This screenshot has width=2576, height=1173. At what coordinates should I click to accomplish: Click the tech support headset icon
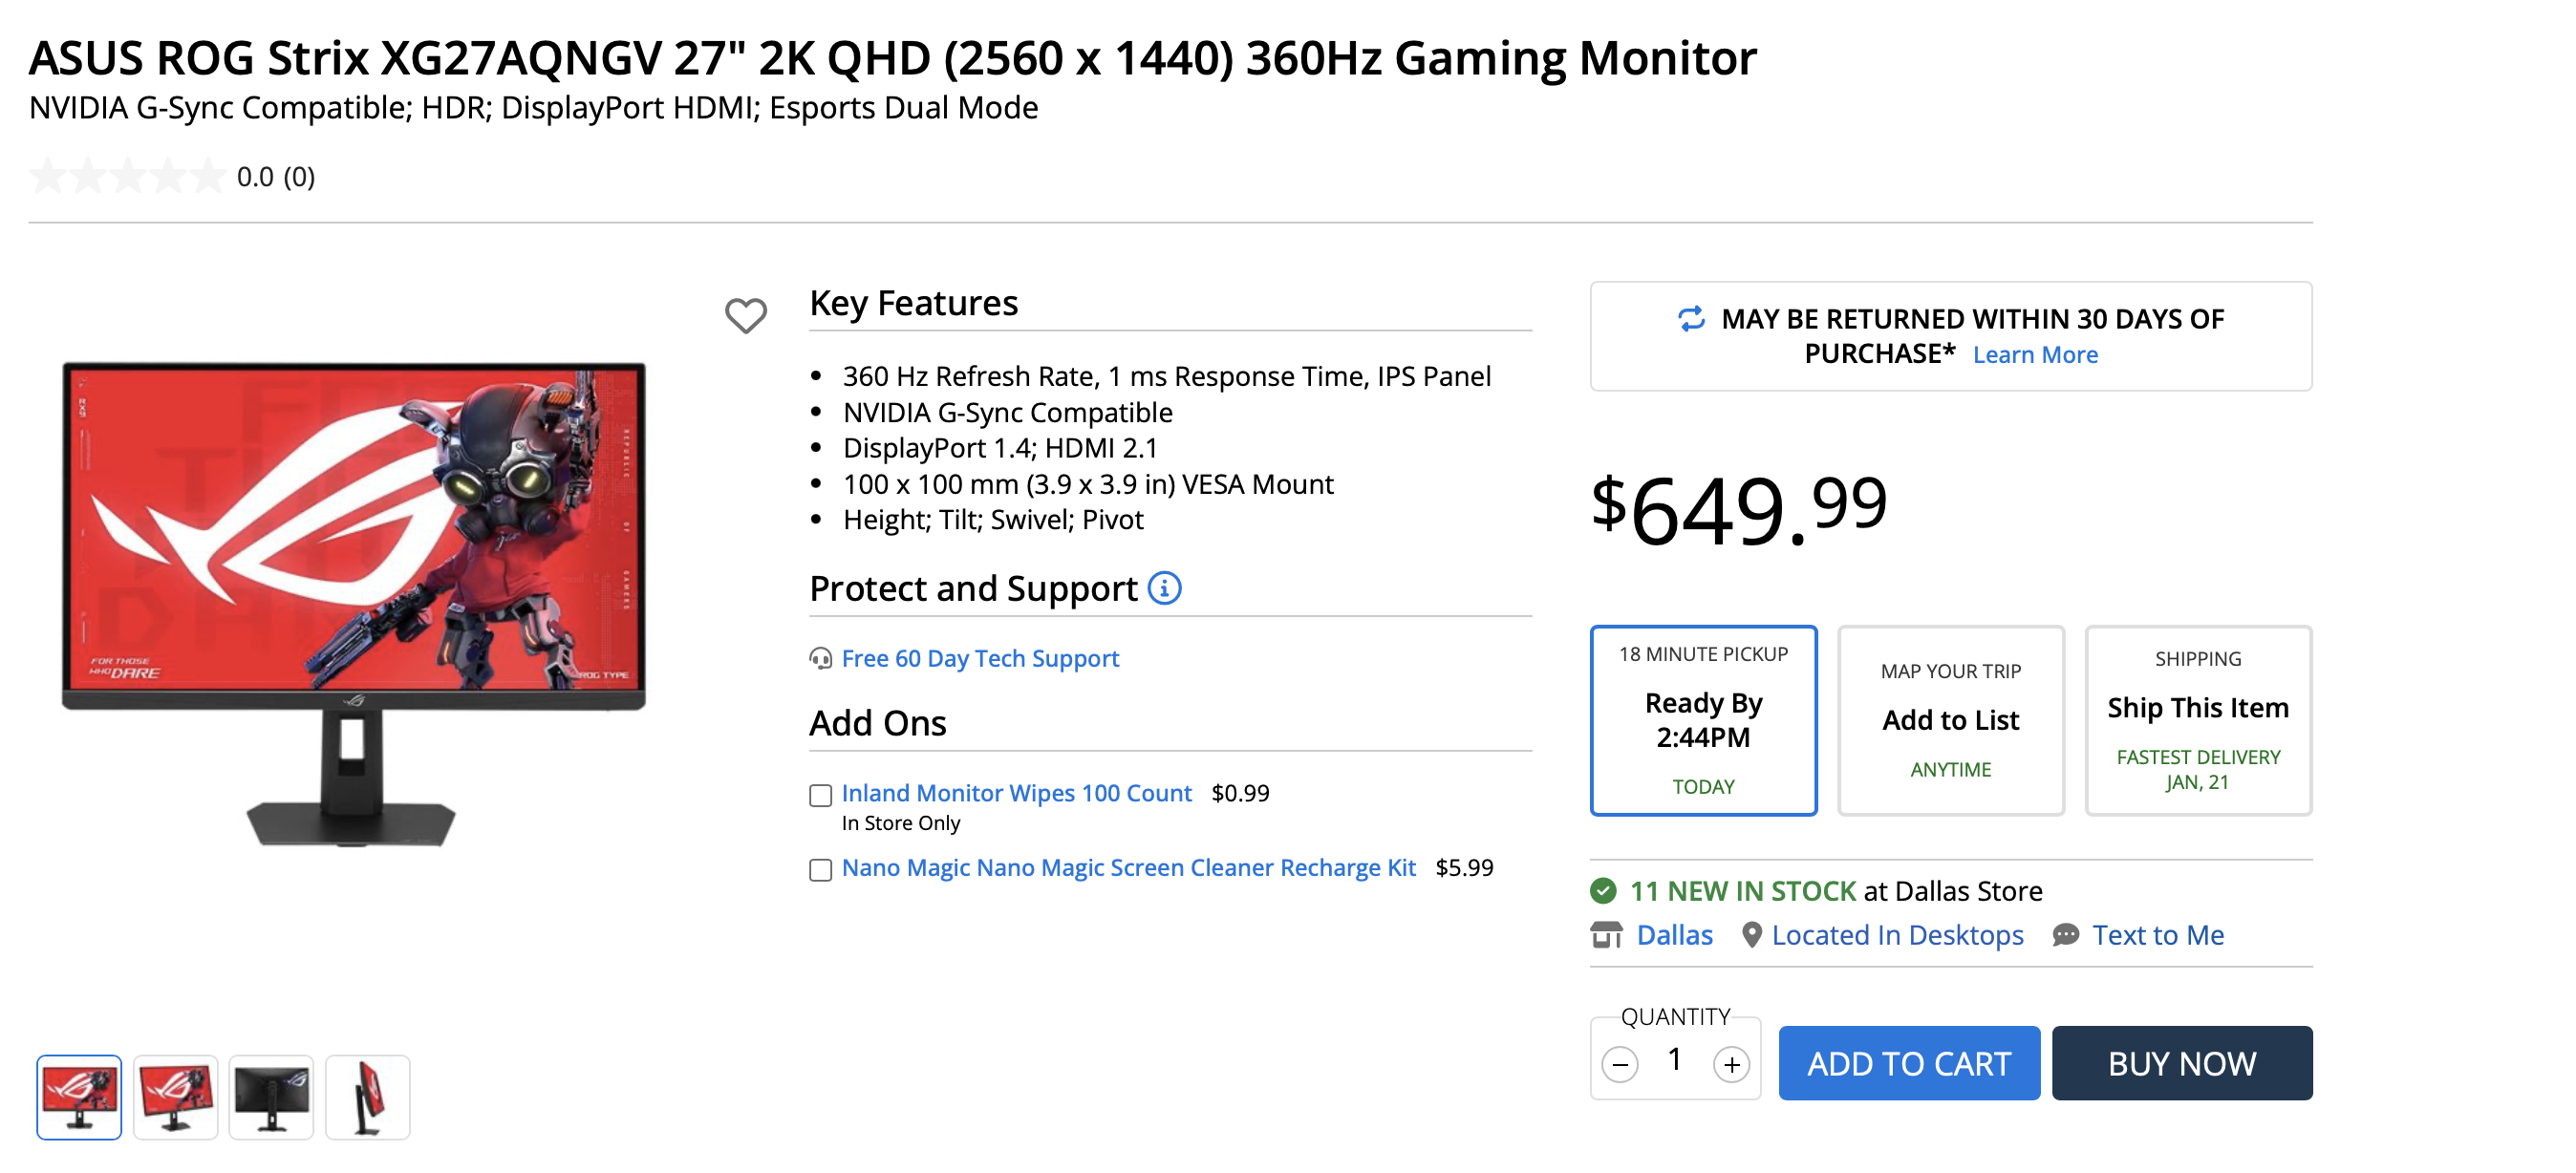820,659
